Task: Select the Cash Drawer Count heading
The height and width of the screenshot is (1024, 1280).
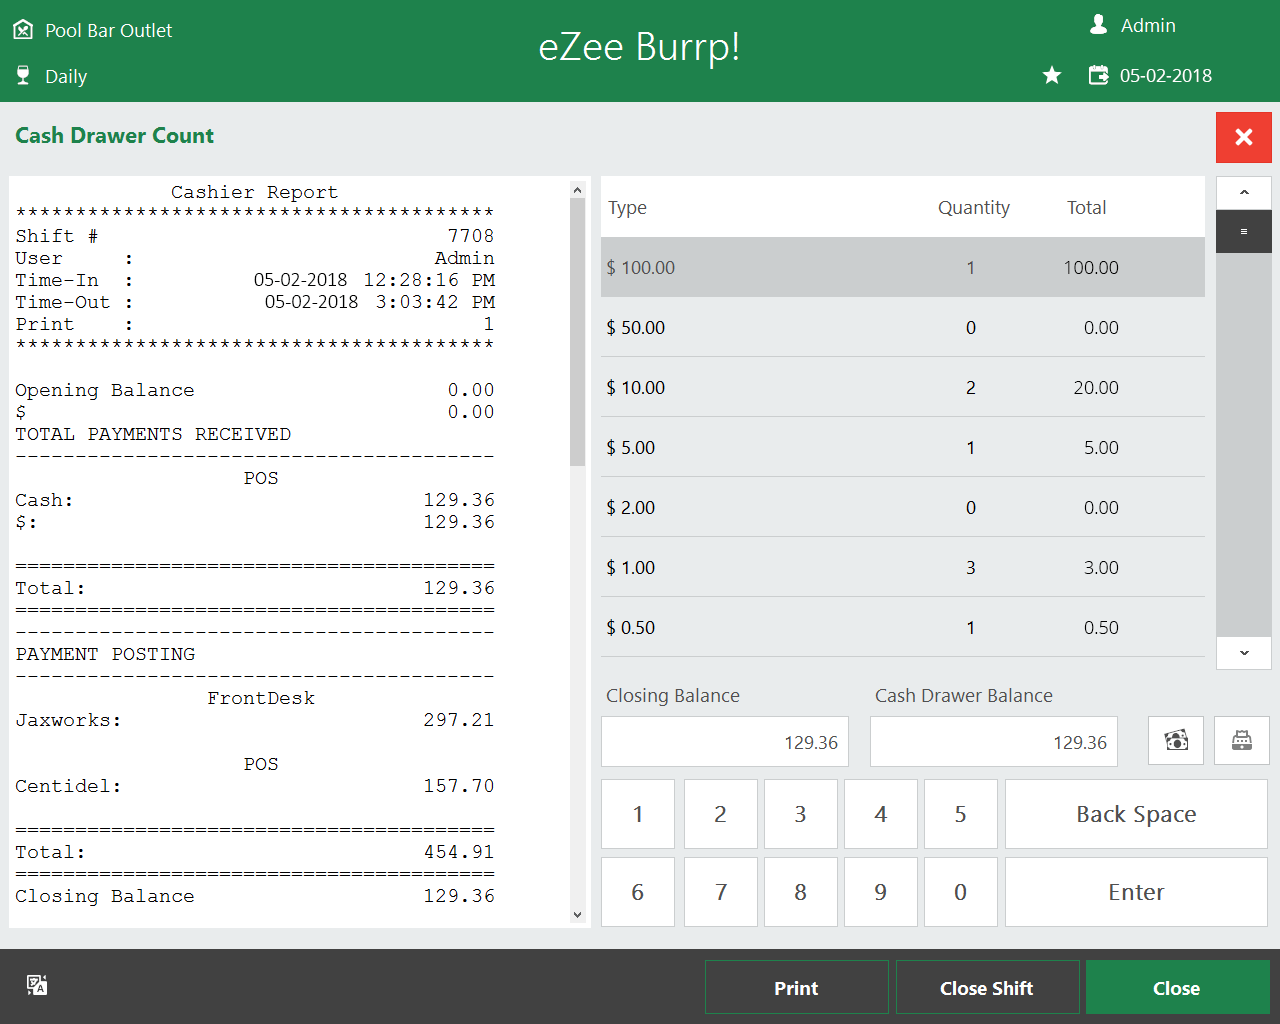Action: point(114,136)
